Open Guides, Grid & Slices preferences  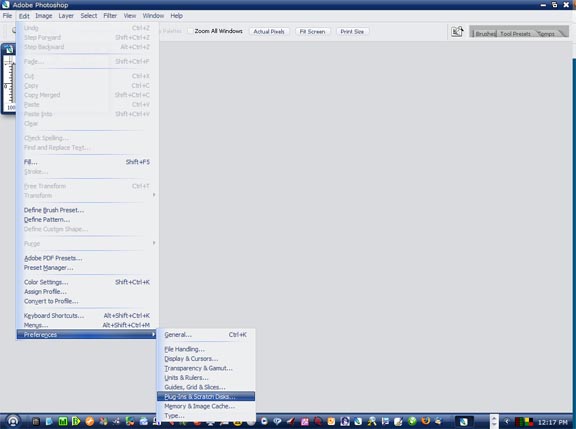click(x=206, y=387)
